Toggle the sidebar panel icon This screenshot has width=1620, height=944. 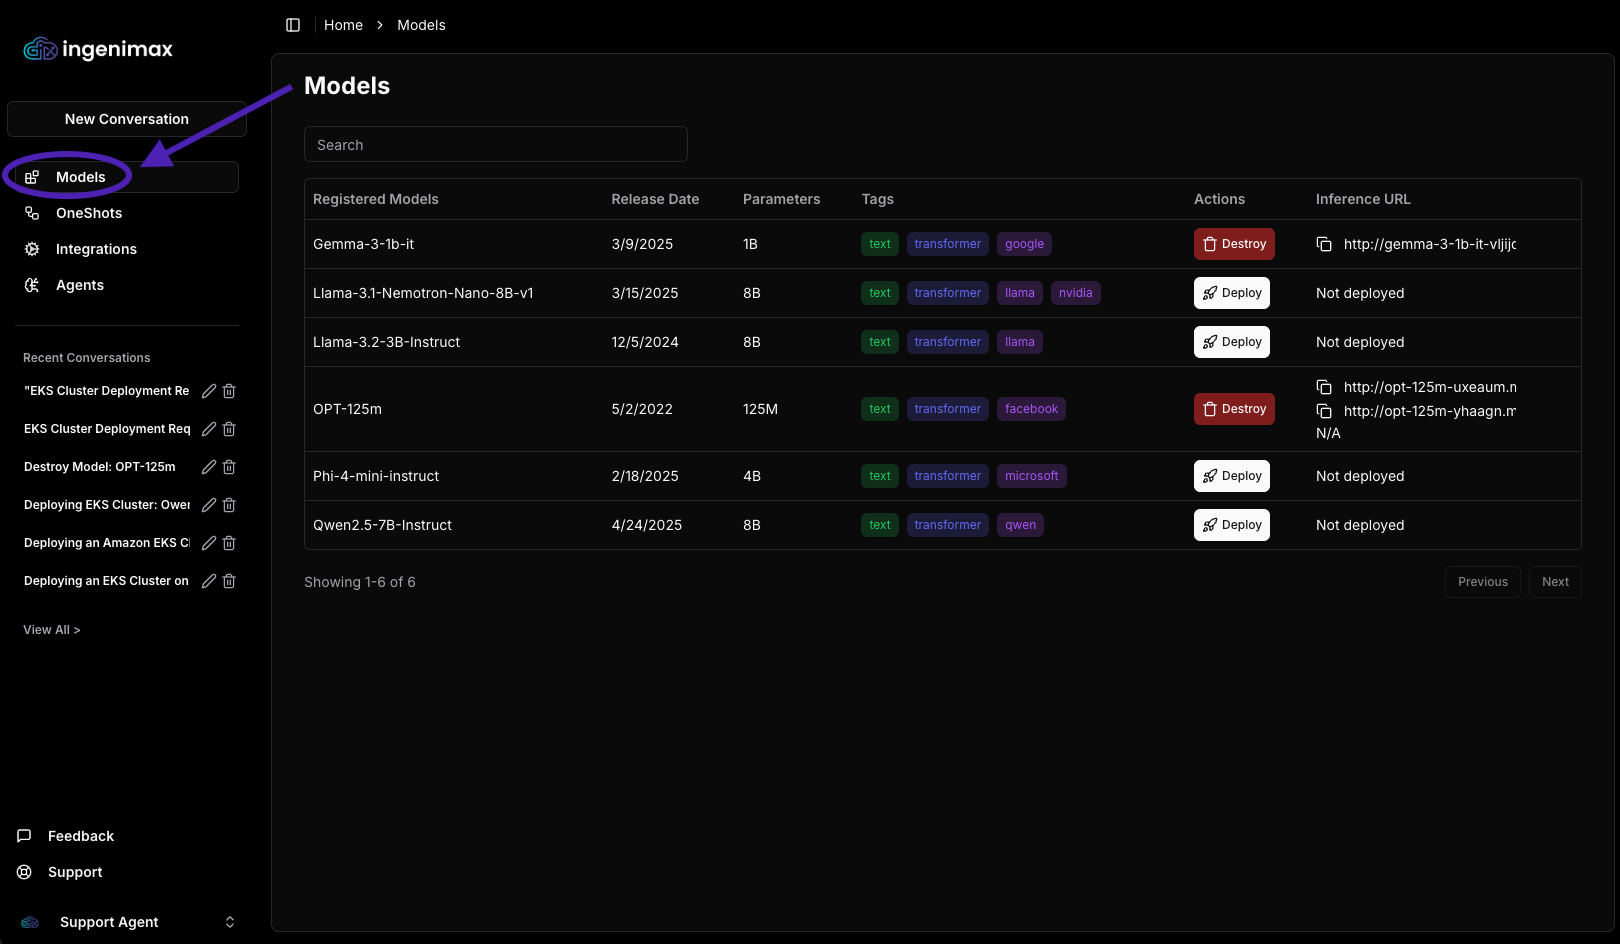293,25
